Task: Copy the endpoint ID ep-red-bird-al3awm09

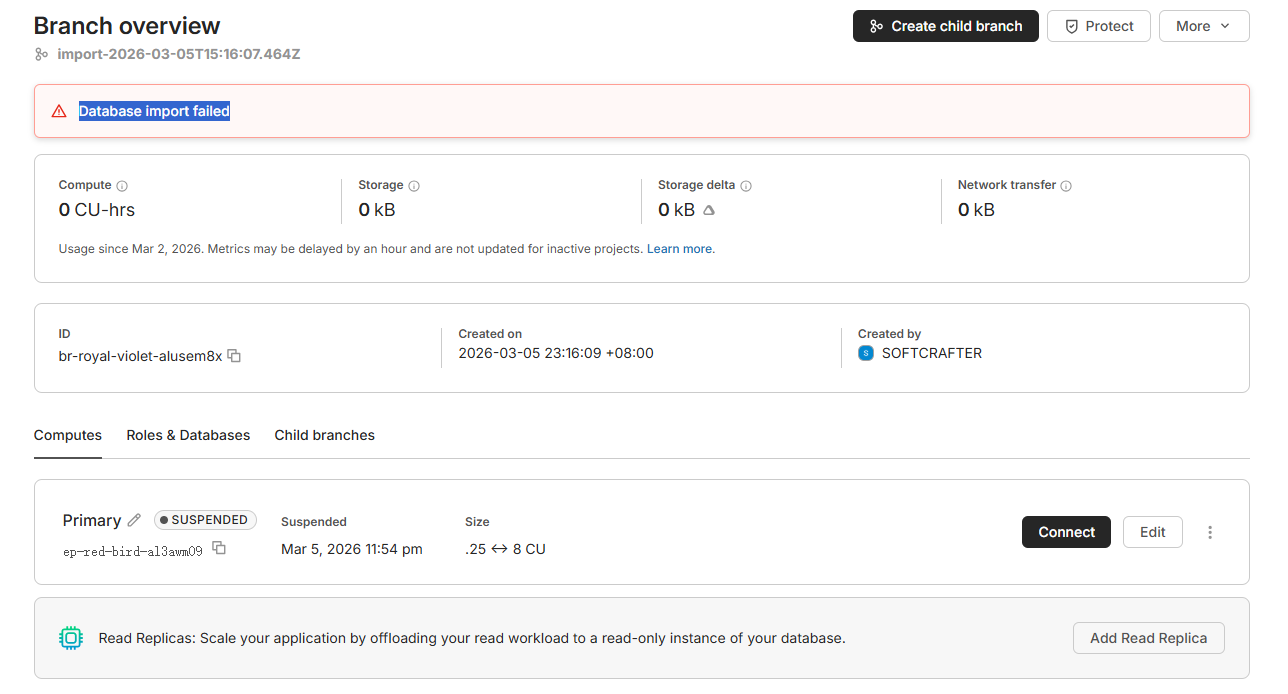Action: pyautogui.click(x=219, y=548)
